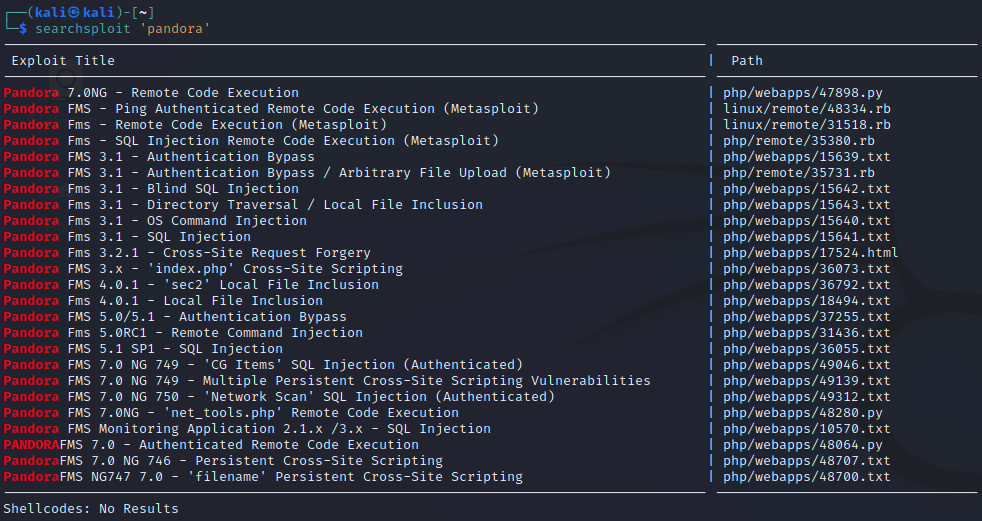Select path php/webapps/15643.txt
Viewport: 982px width, 521px height.
(807, 205)
